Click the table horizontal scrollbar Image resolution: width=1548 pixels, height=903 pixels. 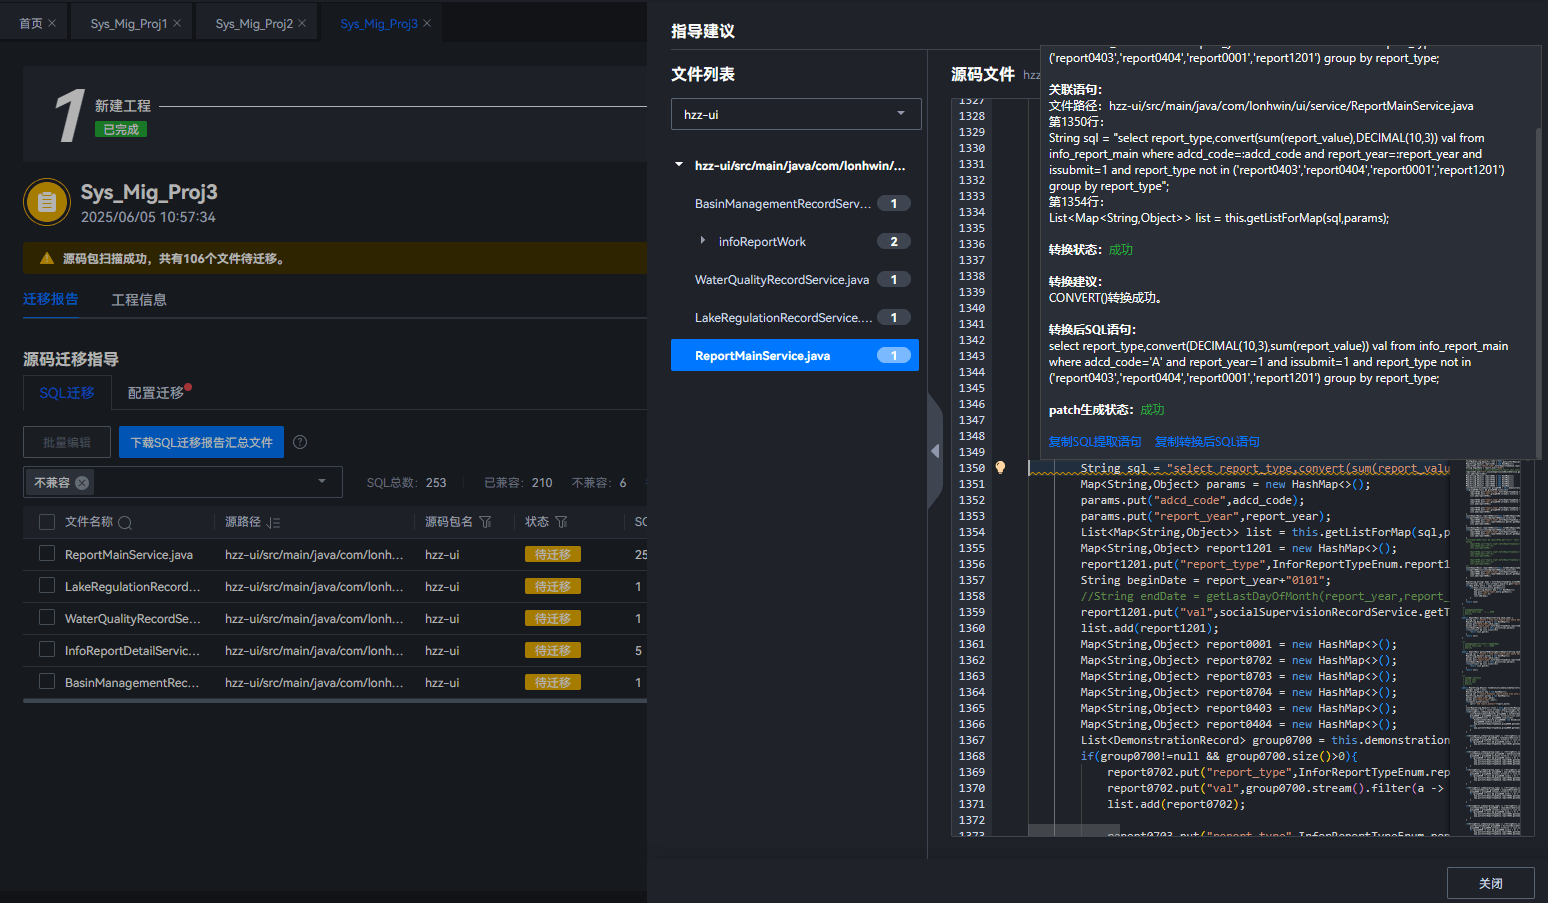pos(335,700)
